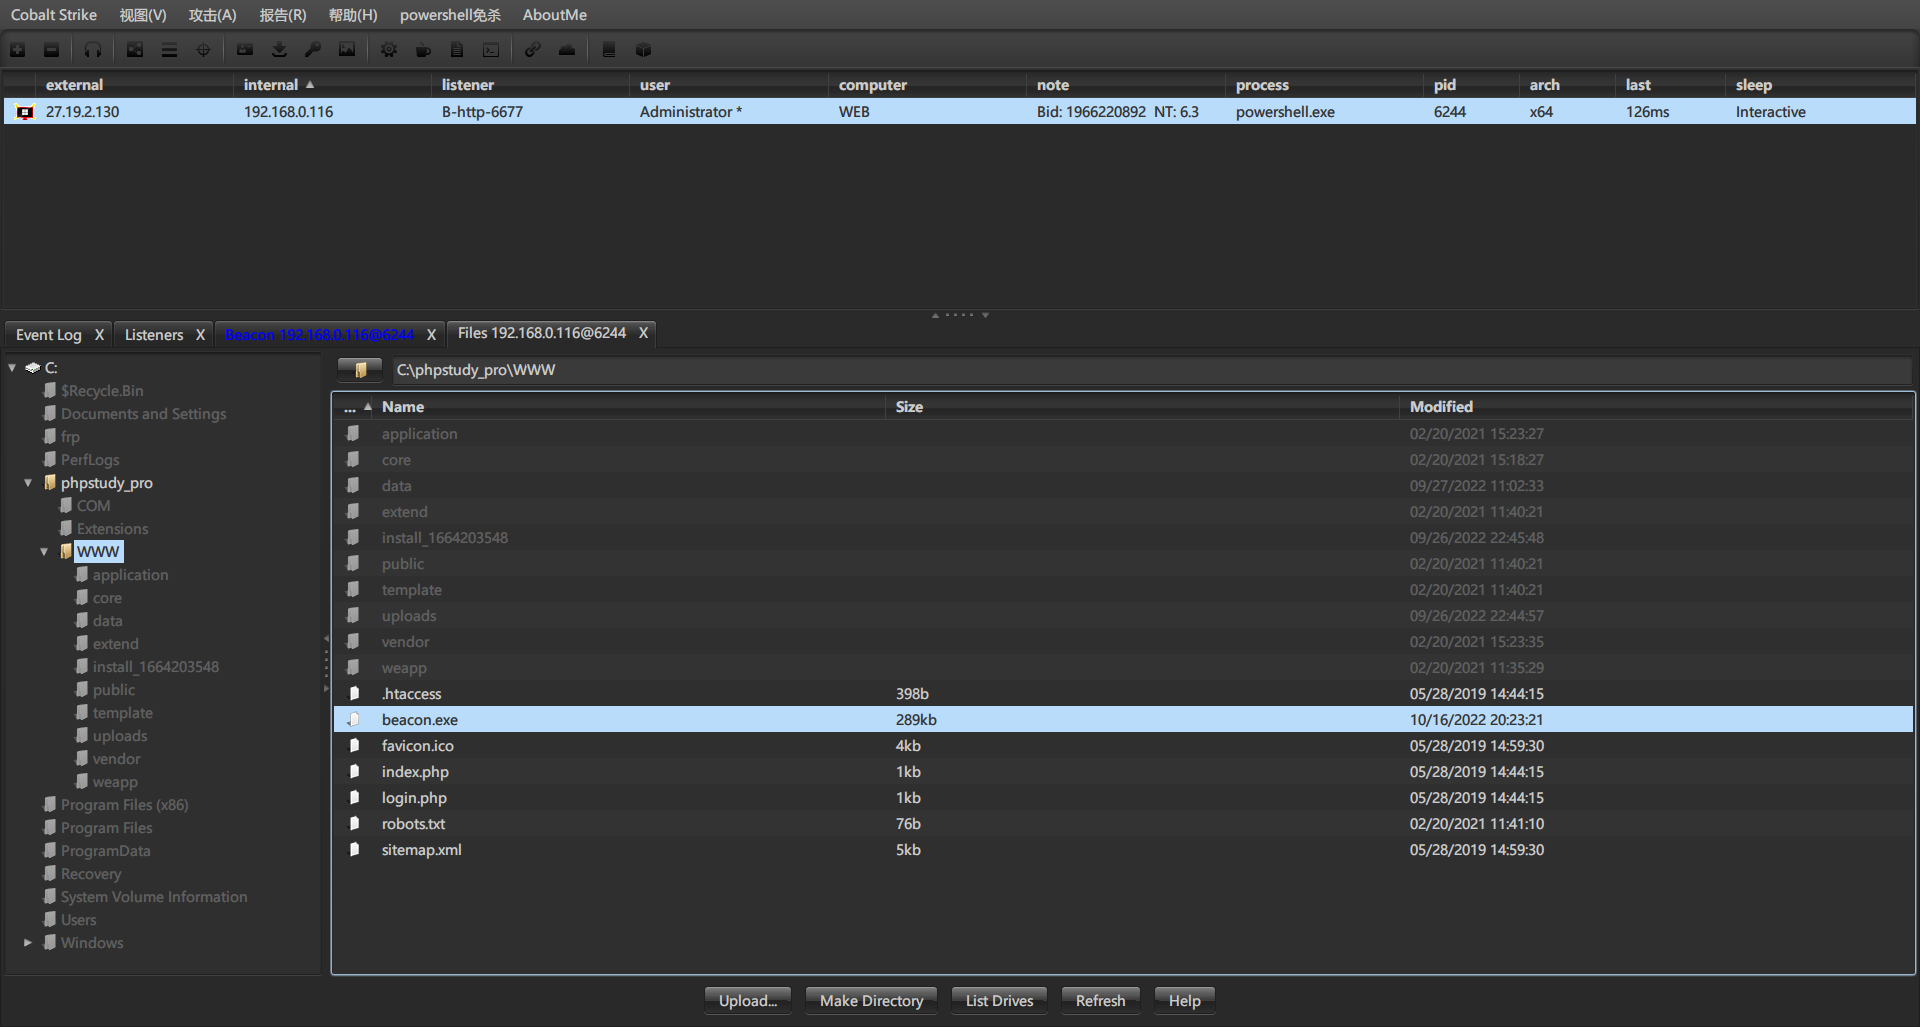Click the MS Office macro document icon
Screen dimensions: 1920x1027
457,50
